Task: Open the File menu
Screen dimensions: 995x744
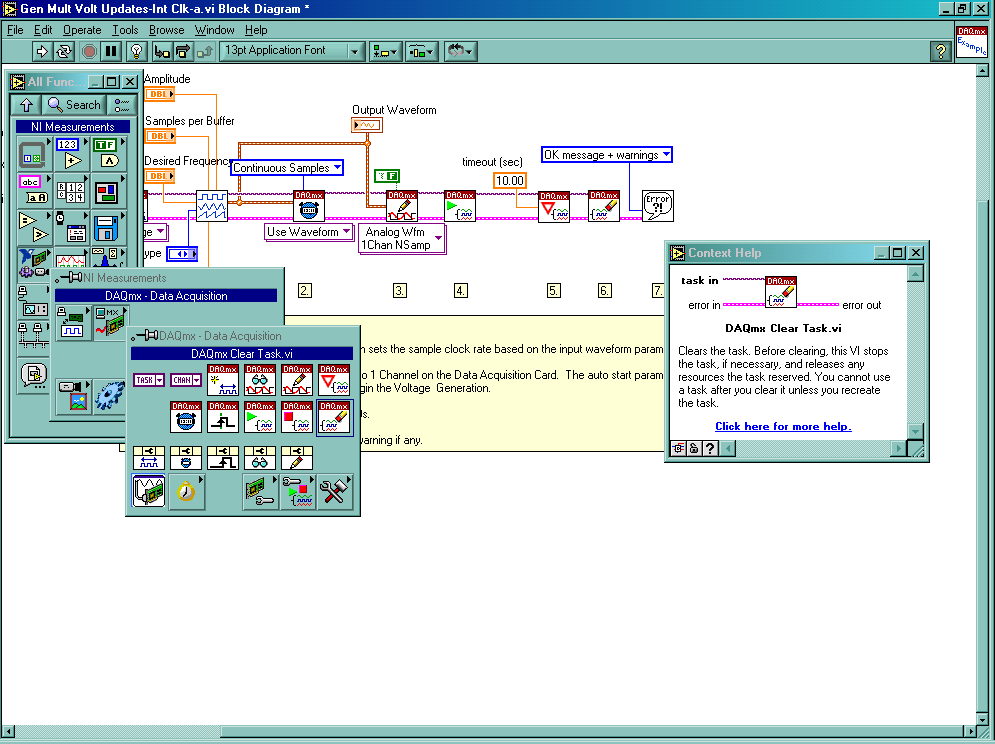Action: (x=15, y=30)
